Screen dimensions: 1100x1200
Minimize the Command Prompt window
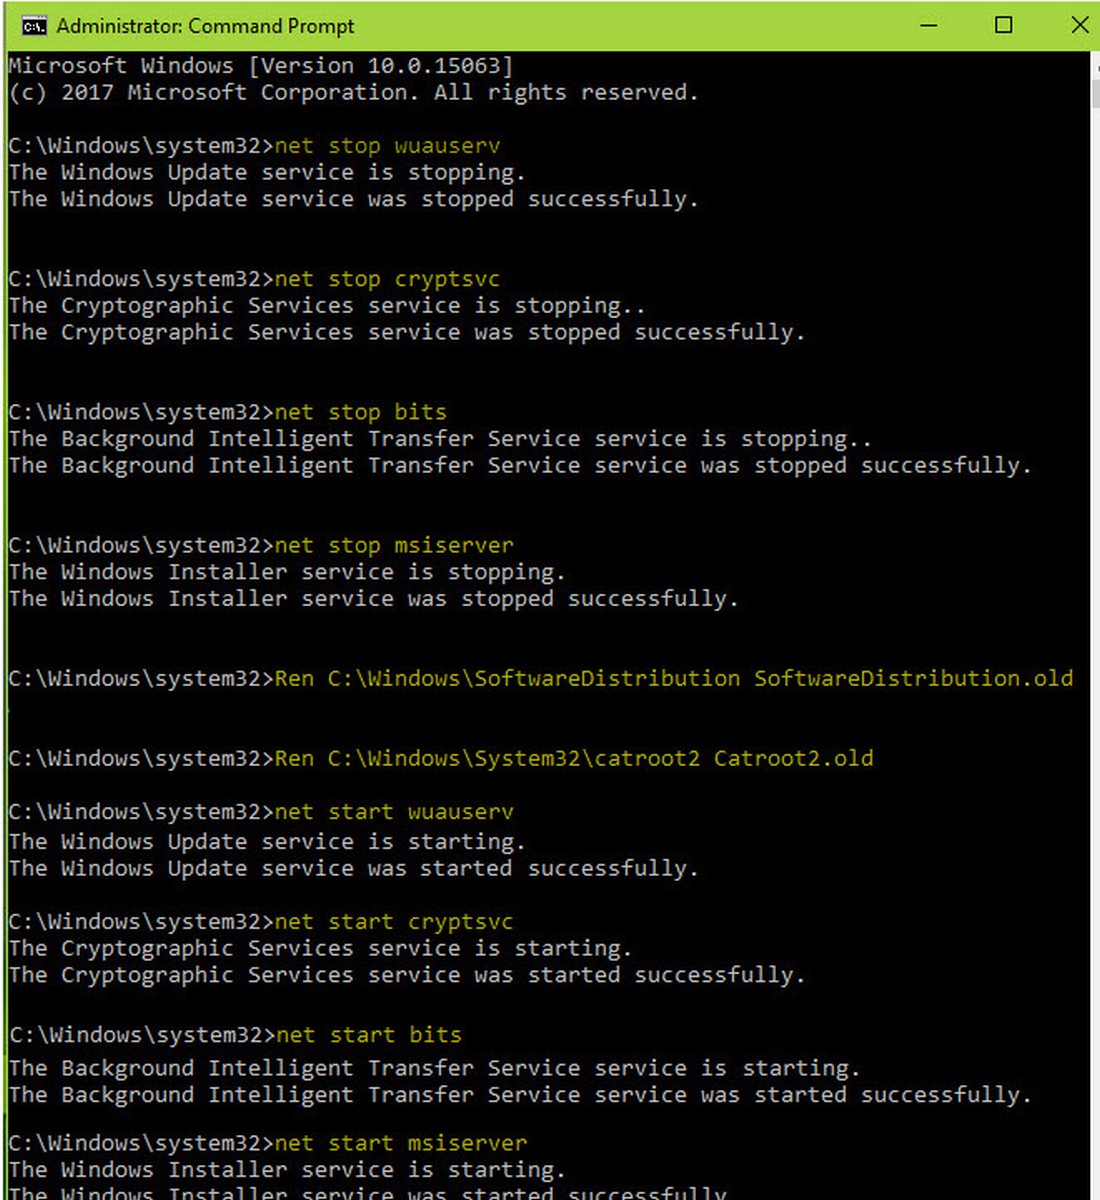[929, 26]
